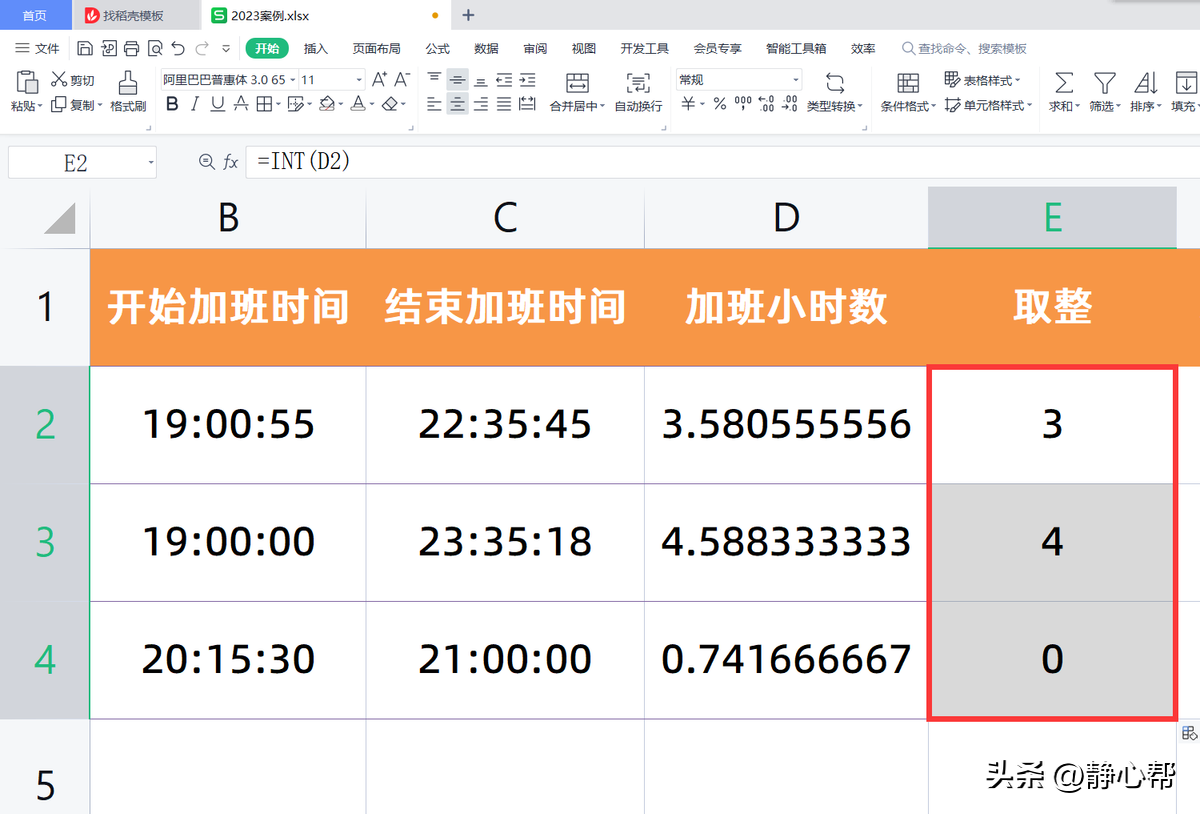
Task: Click the Filter (筛选) funnel icon
Action: [1104, 82]
